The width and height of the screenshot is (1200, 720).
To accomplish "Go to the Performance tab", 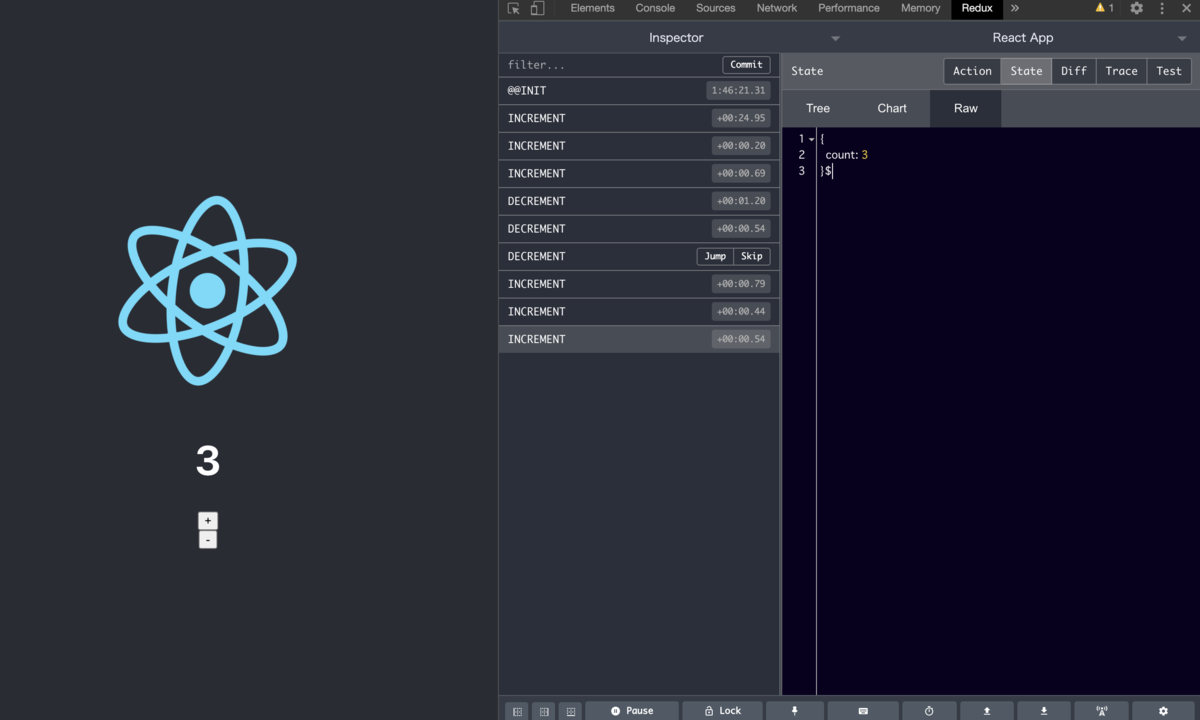I will pyautogui.click(x=849, y=8).
